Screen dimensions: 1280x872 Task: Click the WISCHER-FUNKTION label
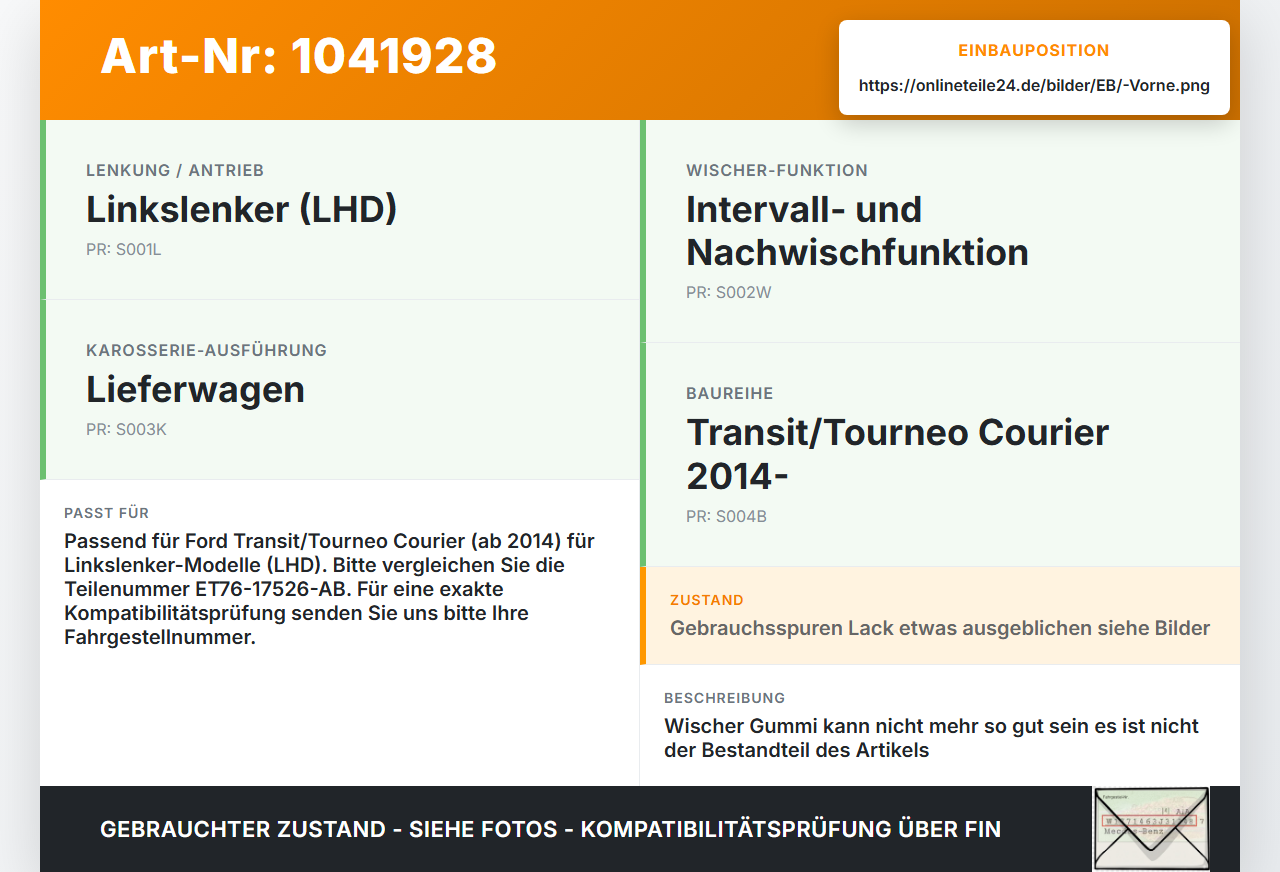pyautogui.click(x=777, y=171)
